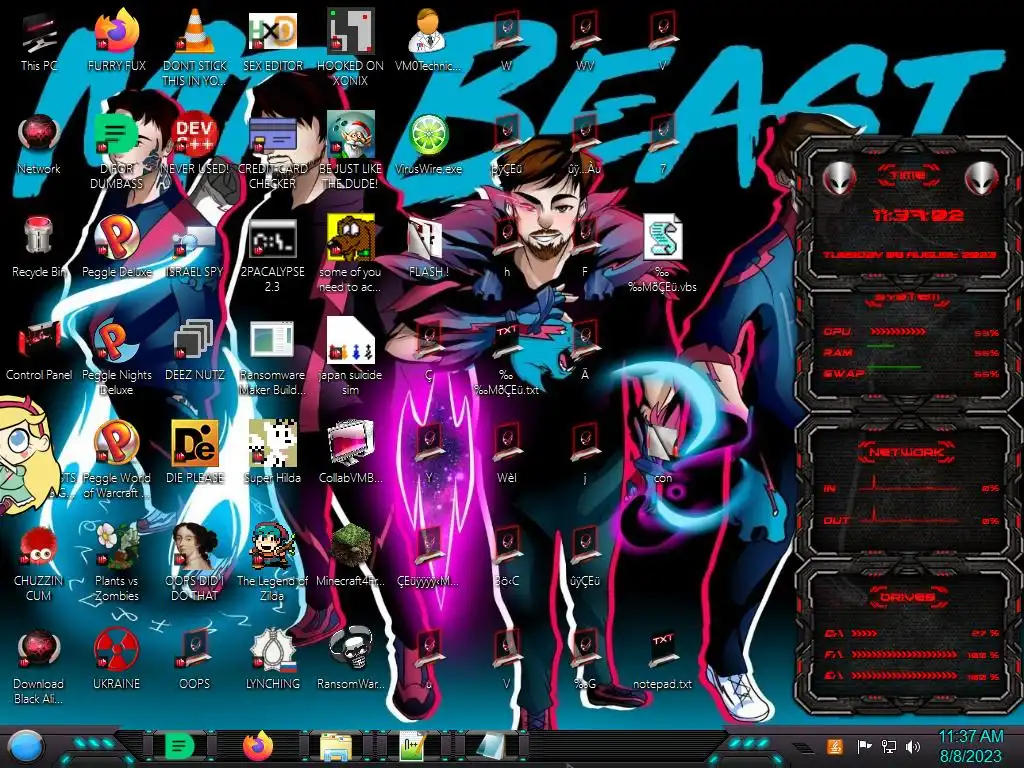Open the dog icon some of you need shortcut

click(x=351, y=255)
